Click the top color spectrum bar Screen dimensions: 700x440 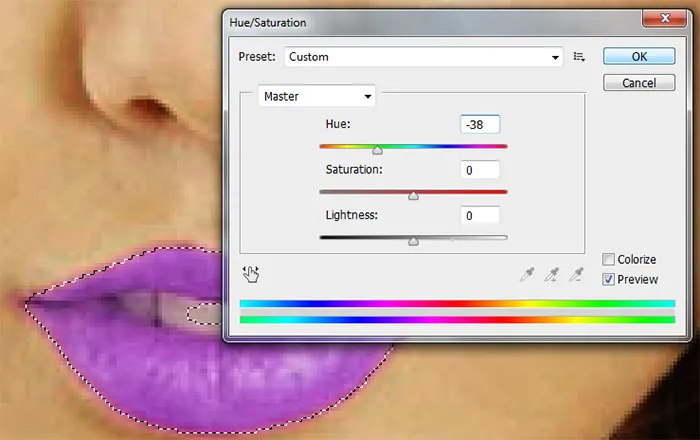click(457, 304)
